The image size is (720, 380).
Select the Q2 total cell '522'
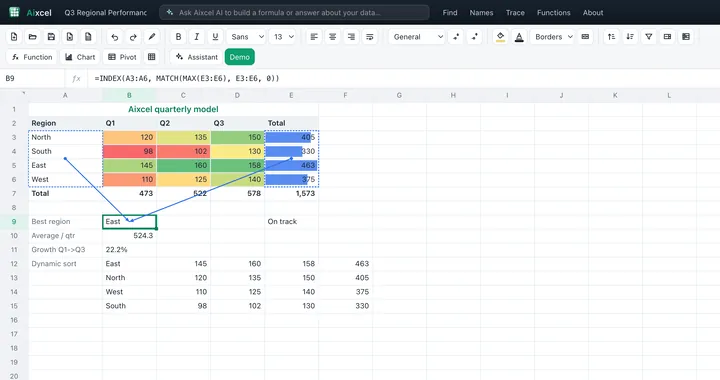183,193
